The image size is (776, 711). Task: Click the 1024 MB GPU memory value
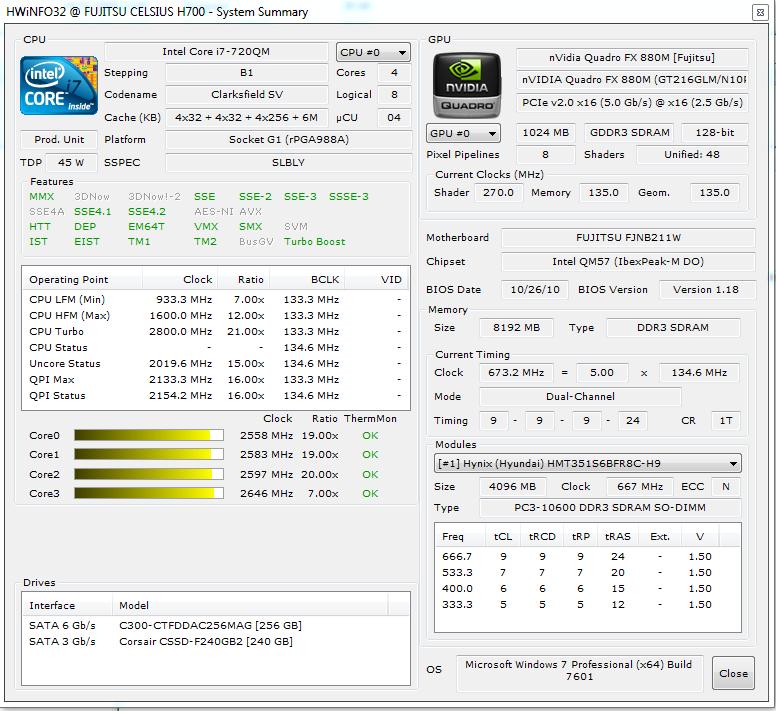point(545,133)
